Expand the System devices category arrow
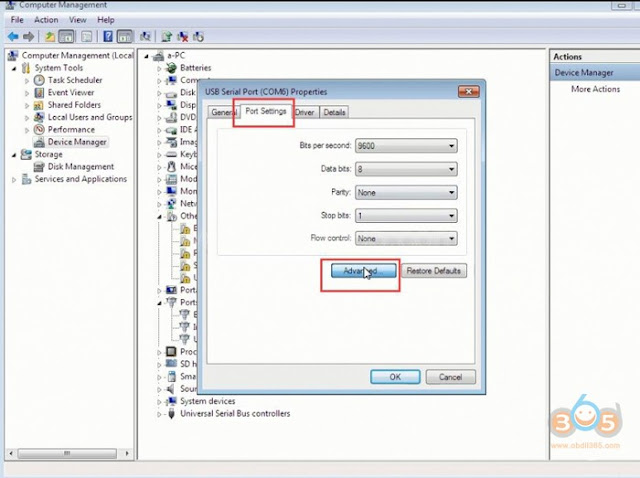This screenshot has height=478, width=640. click(x=159, y=402)
